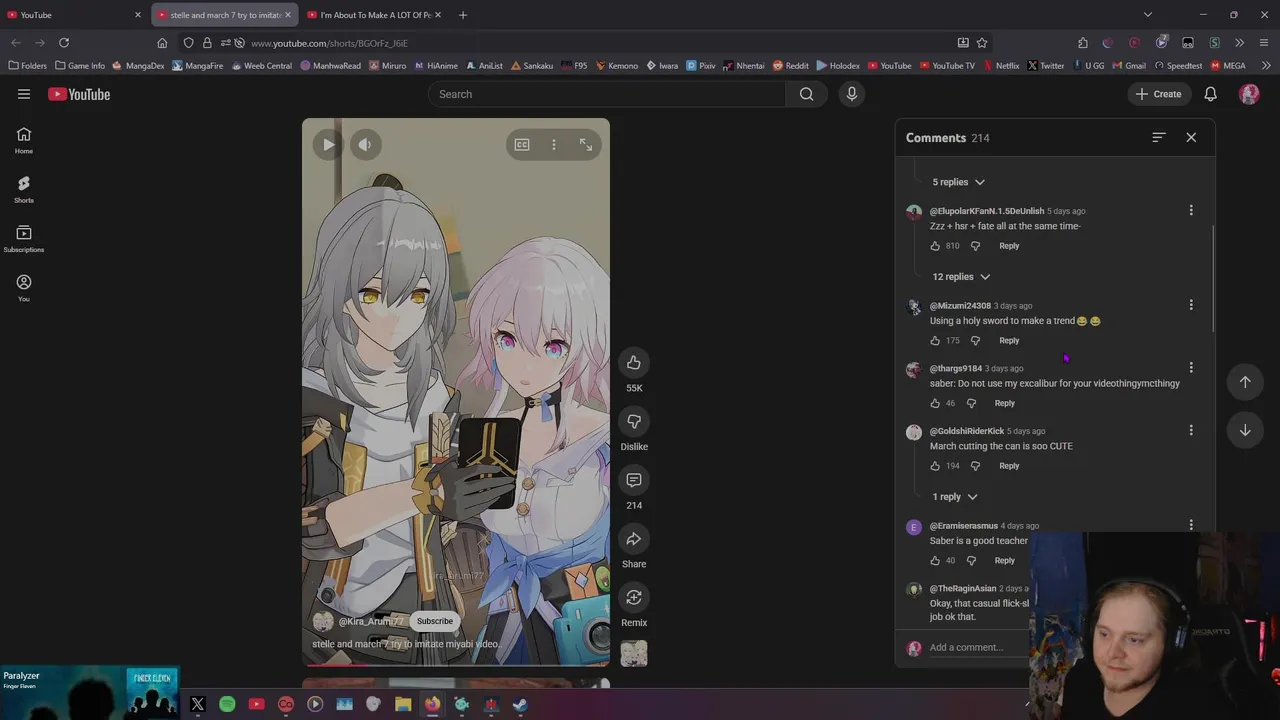Close the Comments panel
Screen dimensions: 1280x720
pos(1191,138)
